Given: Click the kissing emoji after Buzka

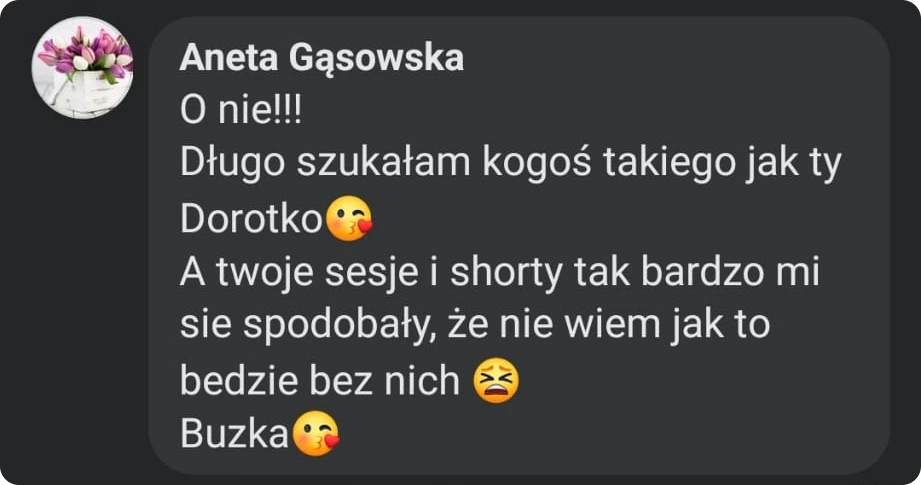Looking at the screenshot, I should pyautogui.click(x=317, y=433).
